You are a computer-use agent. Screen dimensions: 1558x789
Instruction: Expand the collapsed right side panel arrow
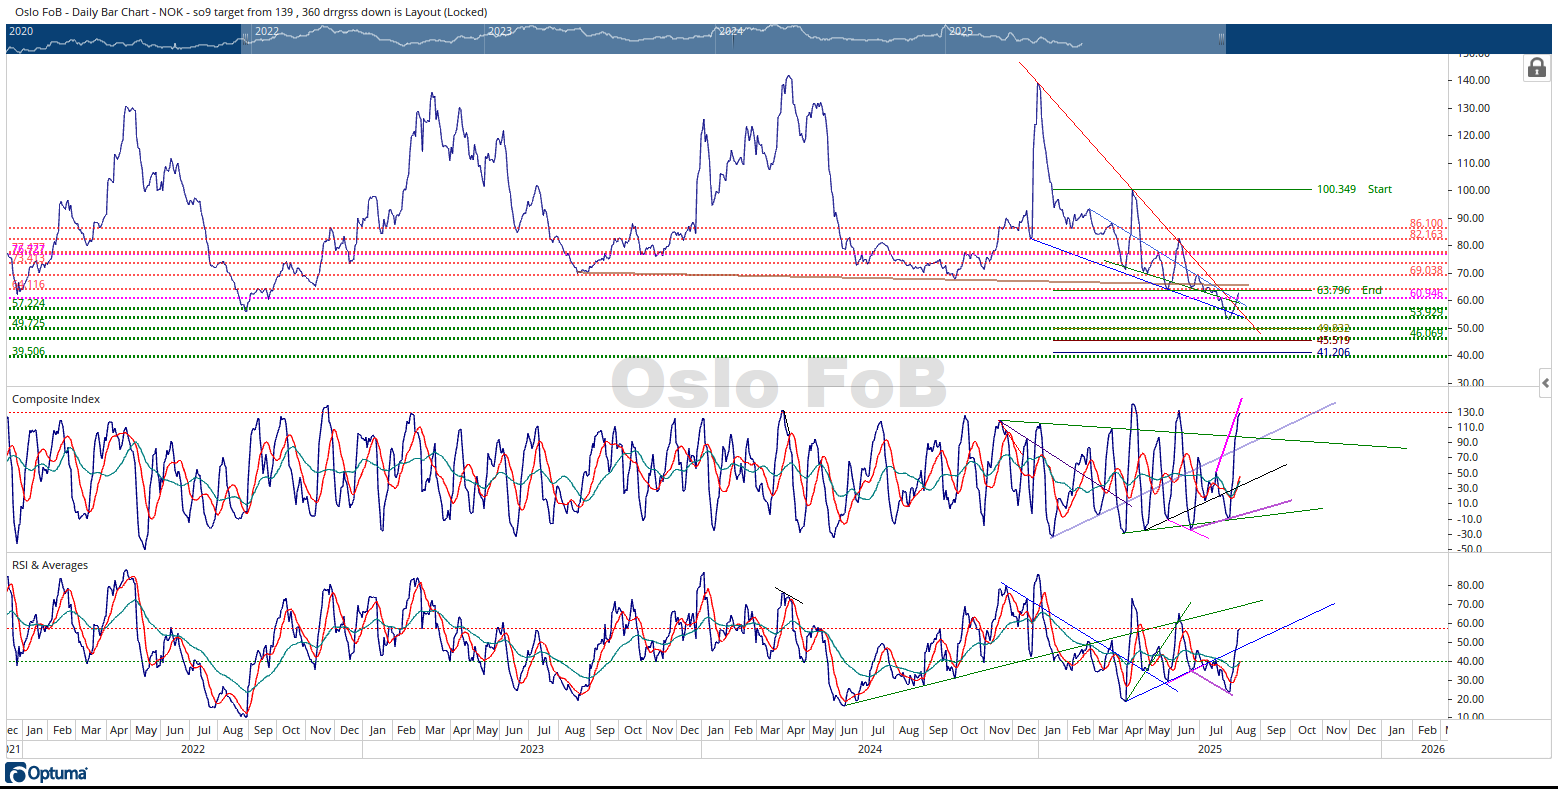[1545, 383]
